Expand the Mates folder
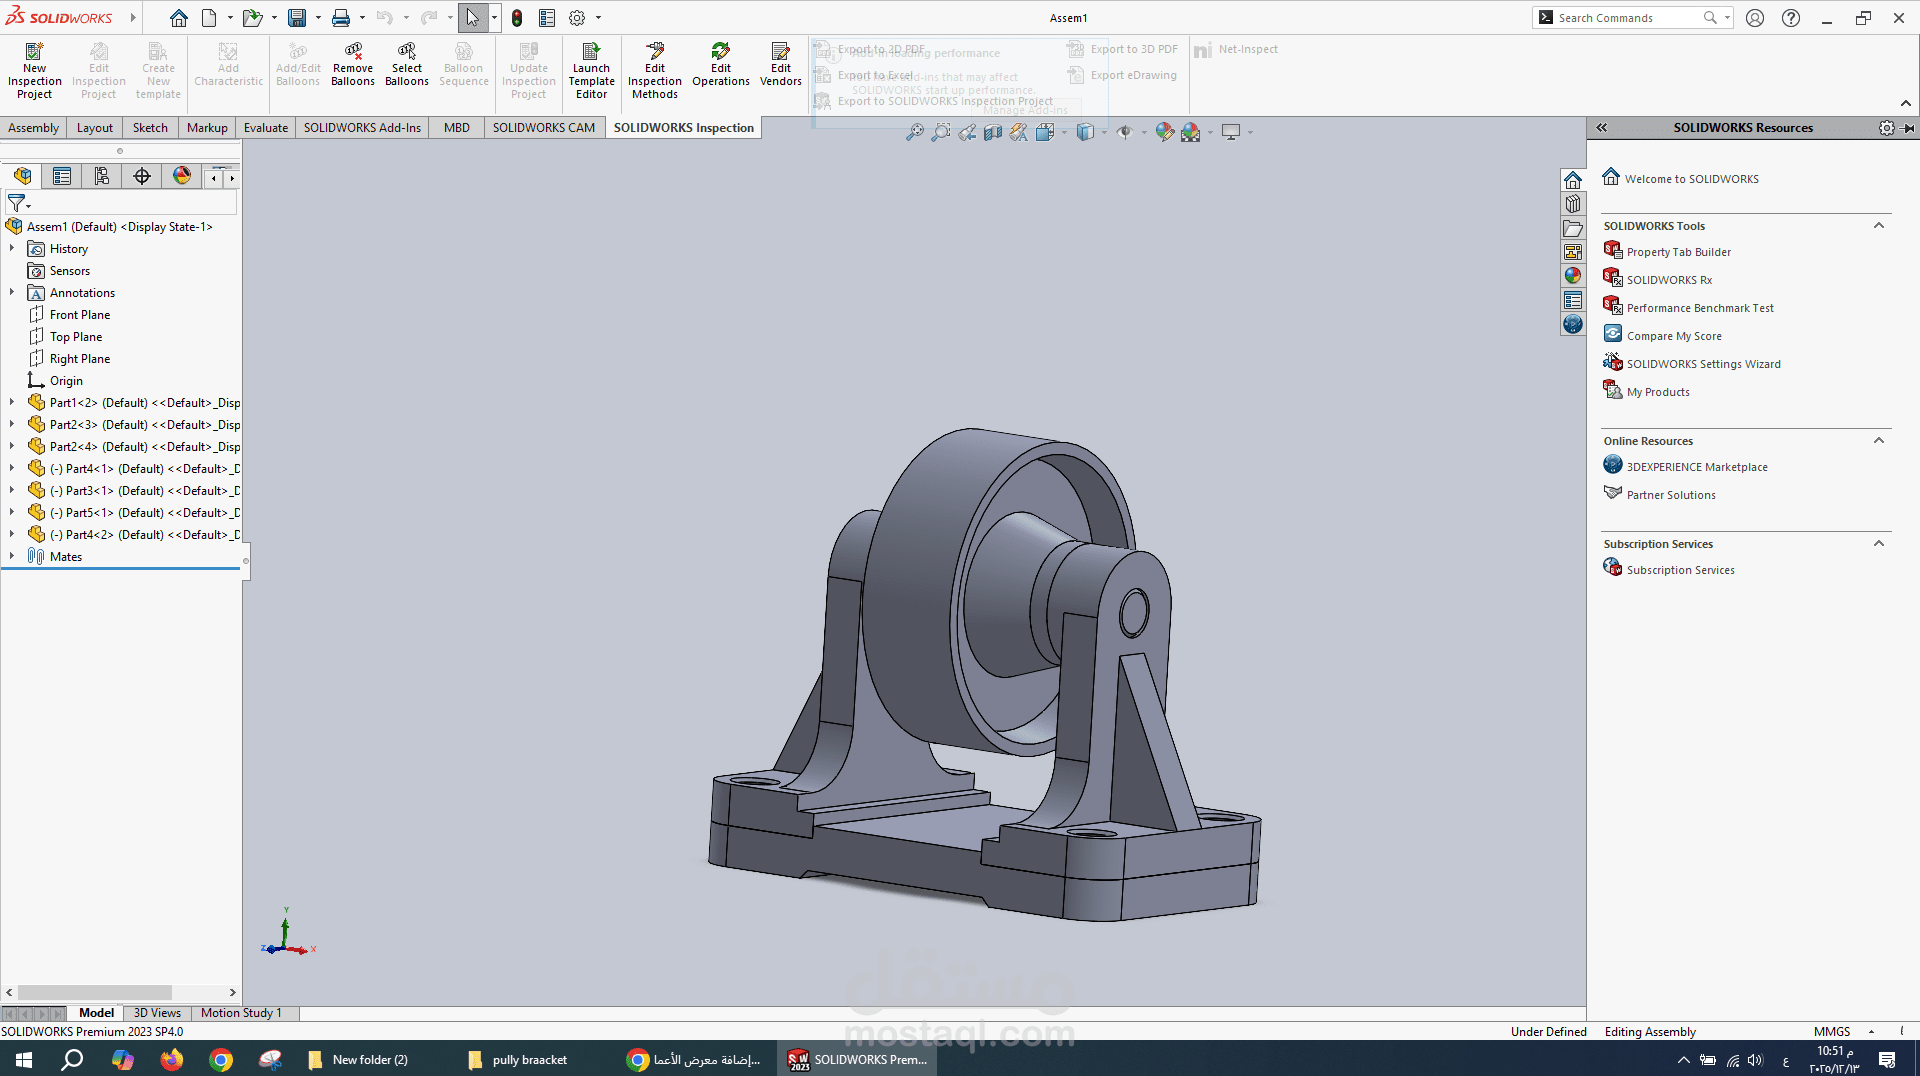This screenshot has height=1076, width=1920. click(x=12, y=557)
